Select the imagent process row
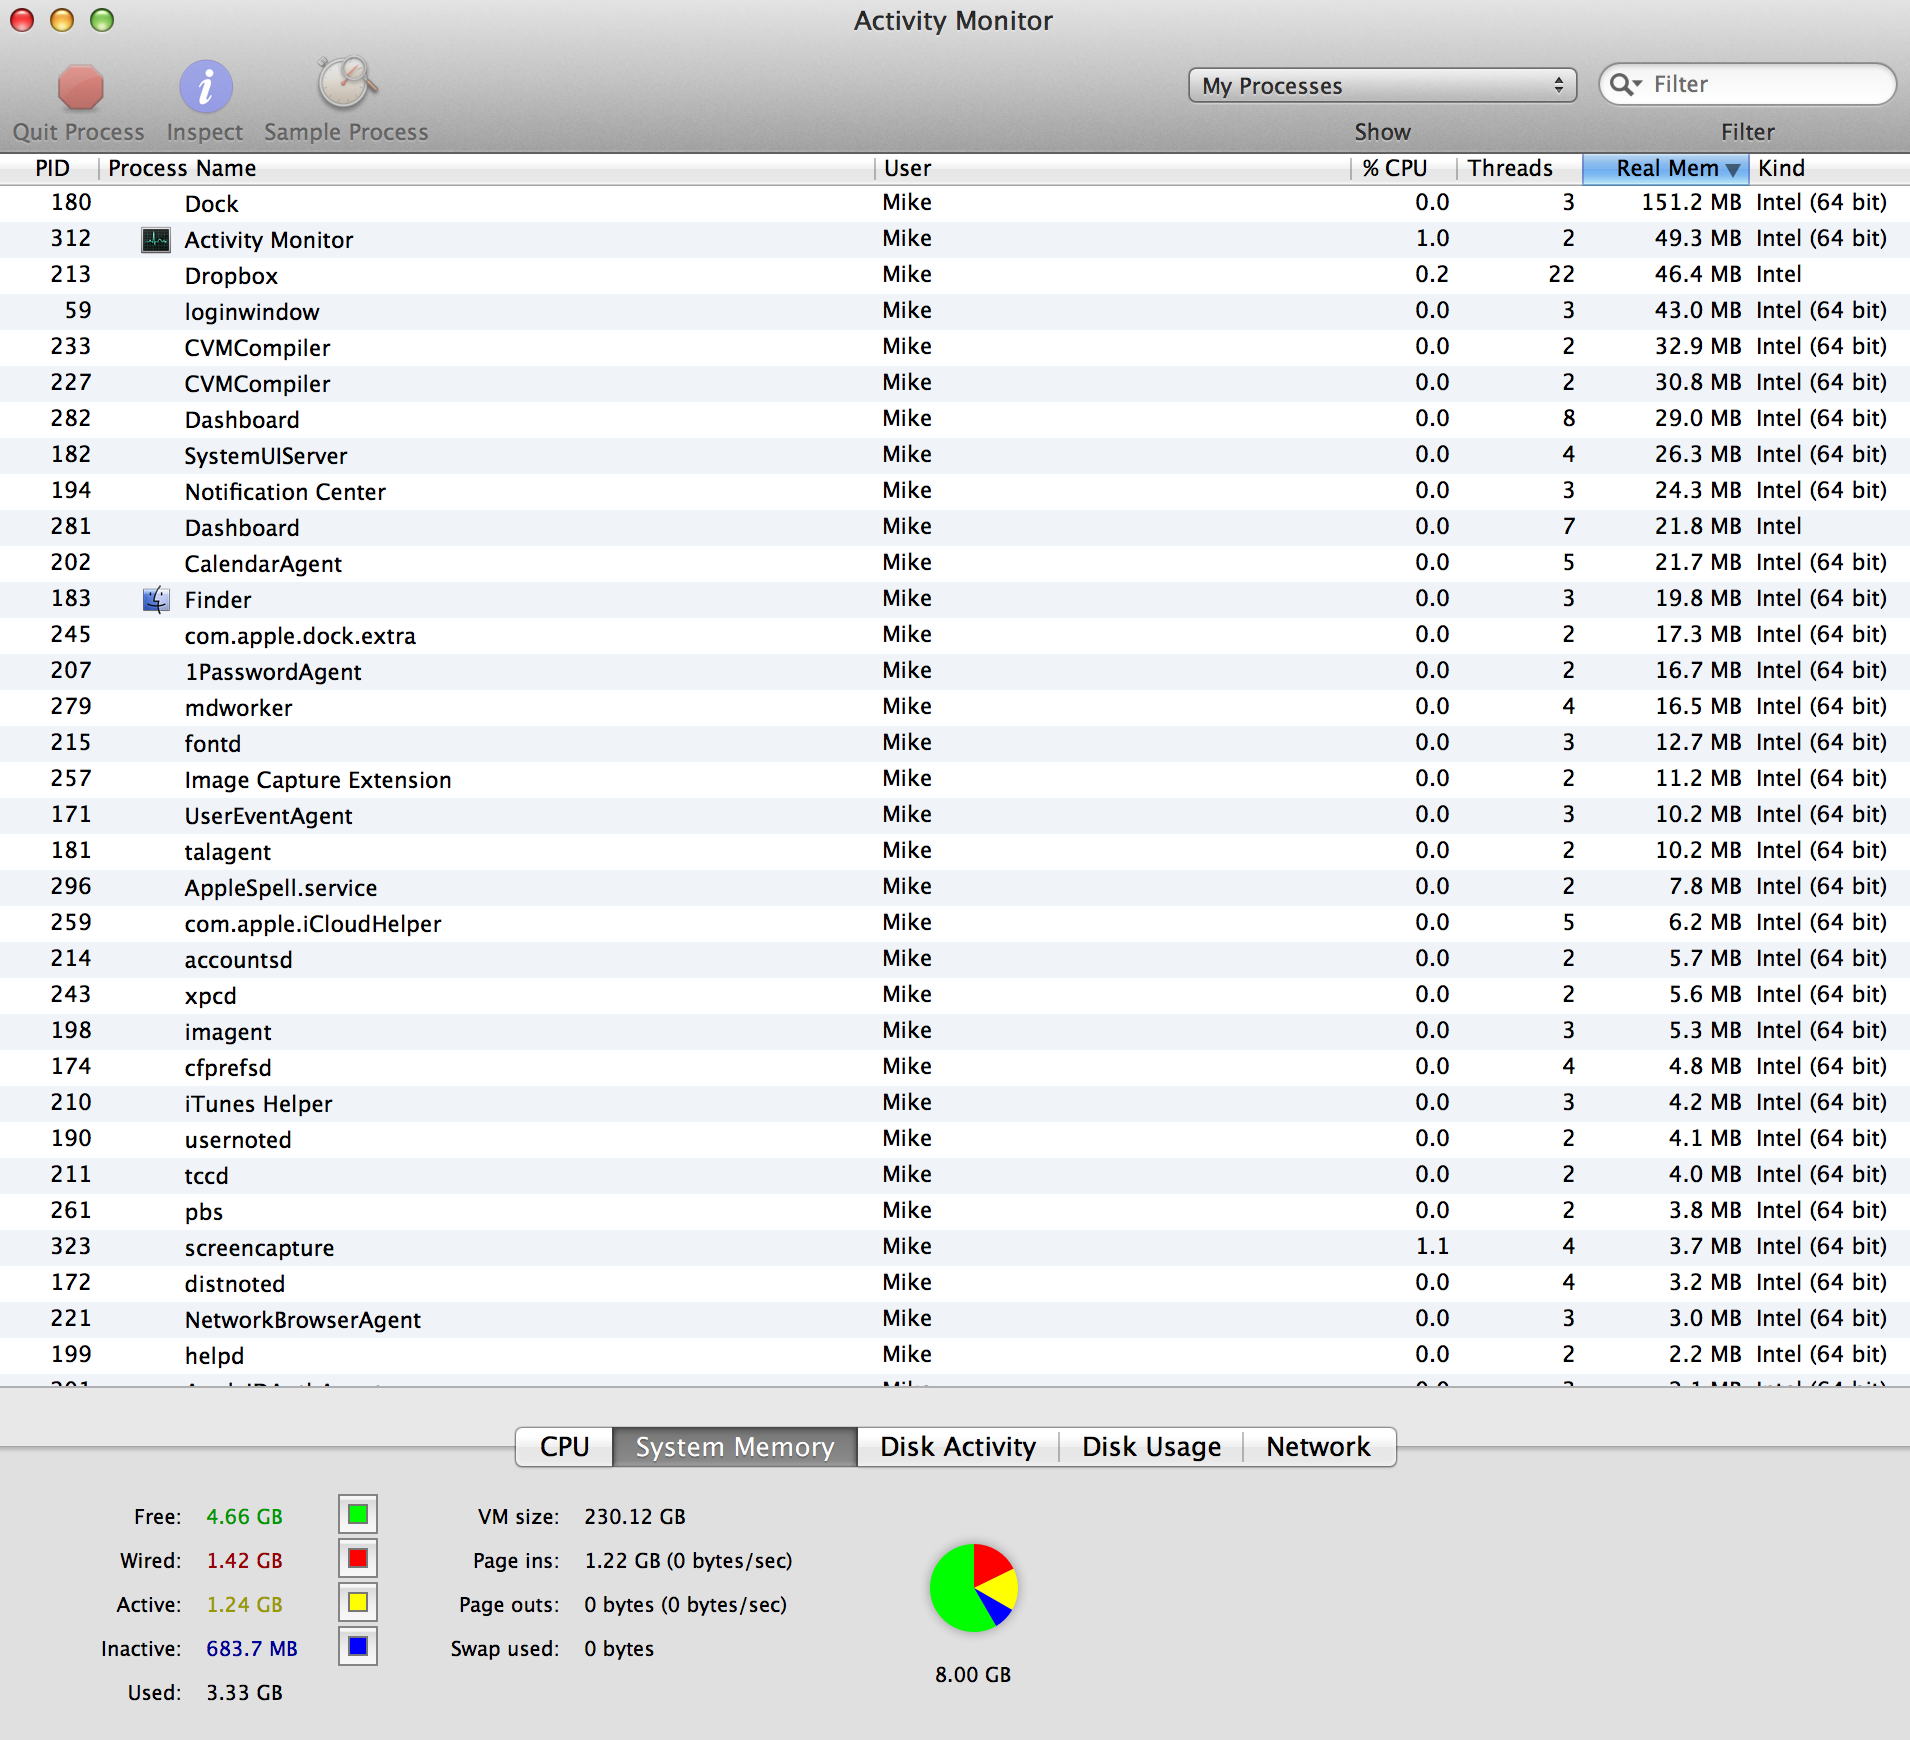The height and width of the screenshot is (1740, 1910). coord(955,1032)
